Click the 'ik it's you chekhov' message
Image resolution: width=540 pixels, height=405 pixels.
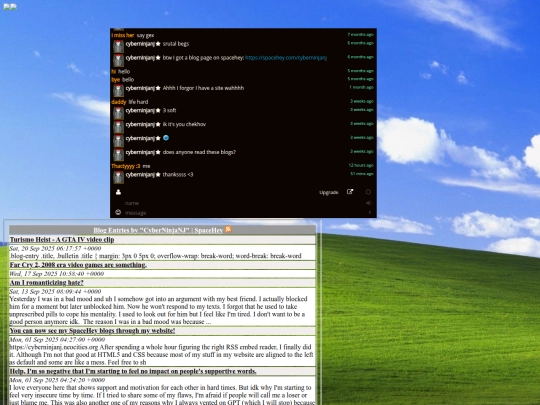(184, 124)
